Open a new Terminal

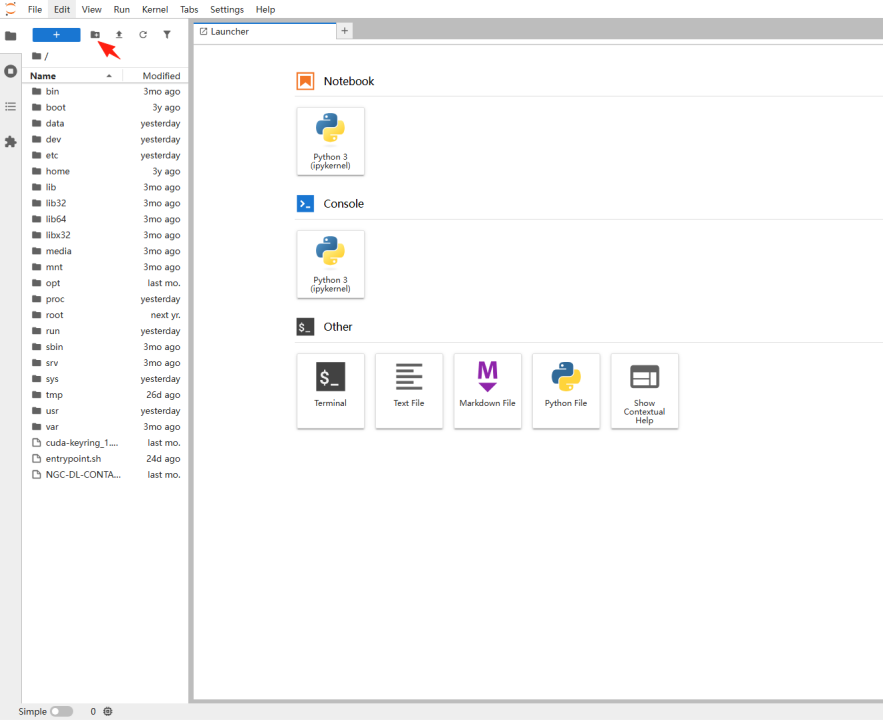[x=331, y=391]
